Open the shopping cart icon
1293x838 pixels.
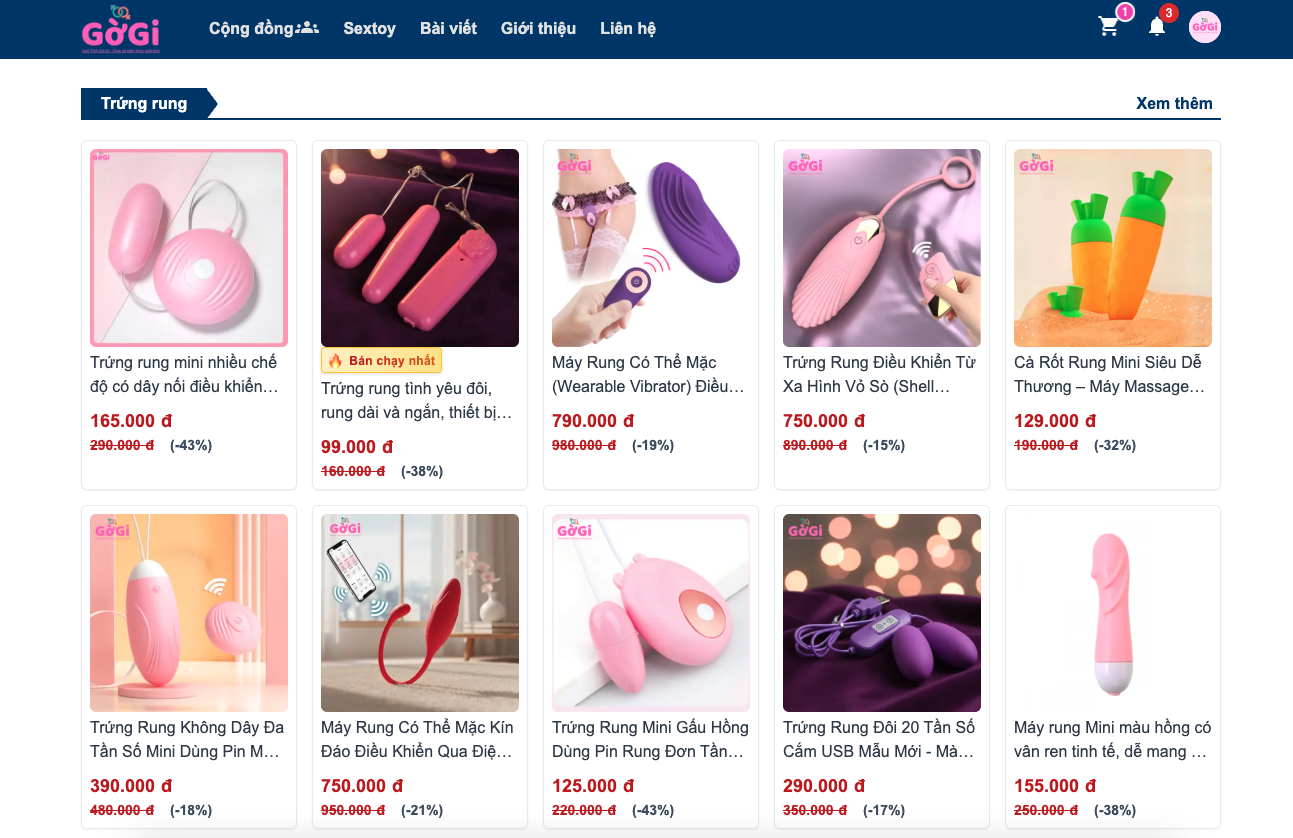1109,27
